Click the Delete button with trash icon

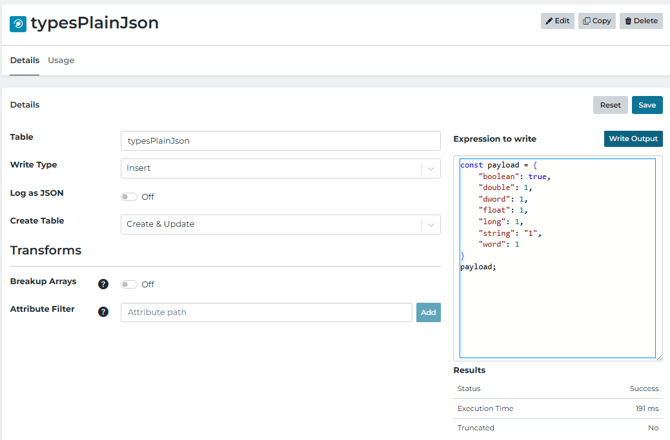tap(641, 21)
